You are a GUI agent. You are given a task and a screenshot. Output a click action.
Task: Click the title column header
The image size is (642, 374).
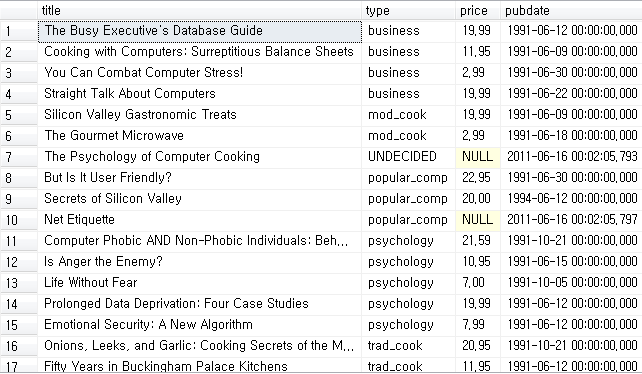[x=199, y=10]
